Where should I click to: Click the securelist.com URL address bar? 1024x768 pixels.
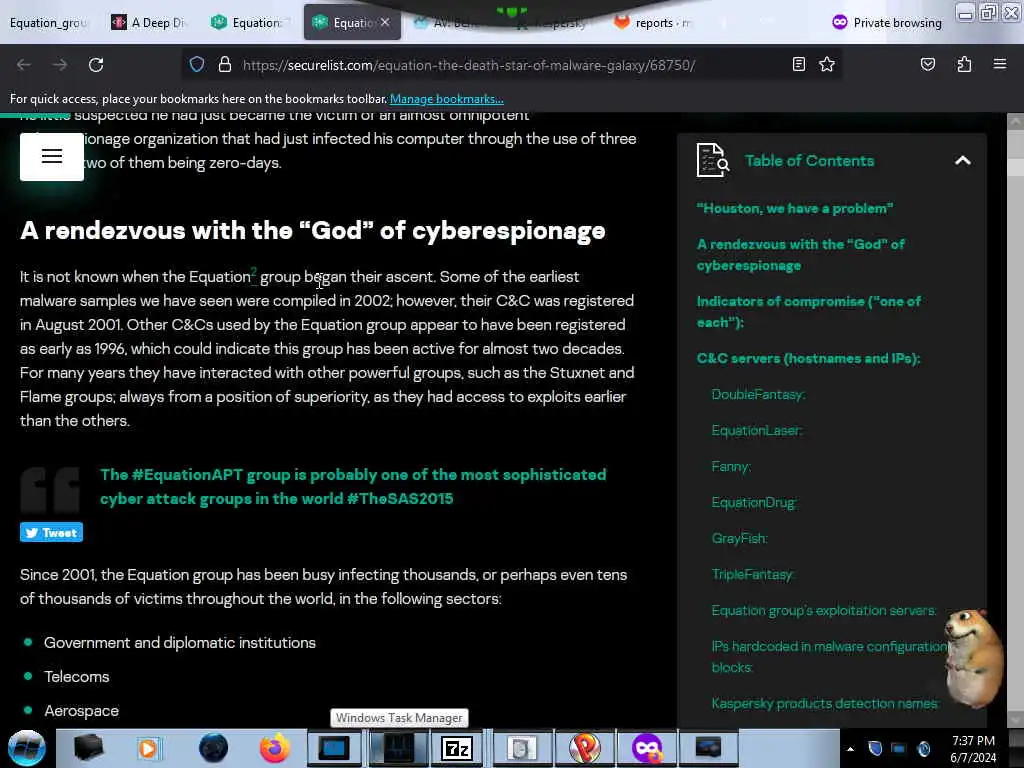469,65
